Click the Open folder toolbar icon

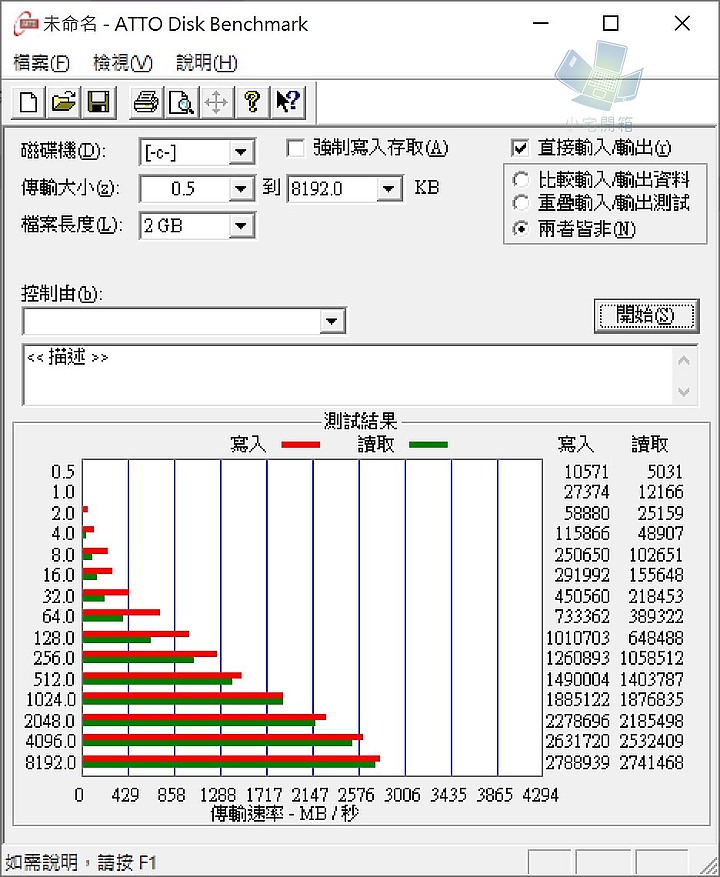[x=63, y=102]
